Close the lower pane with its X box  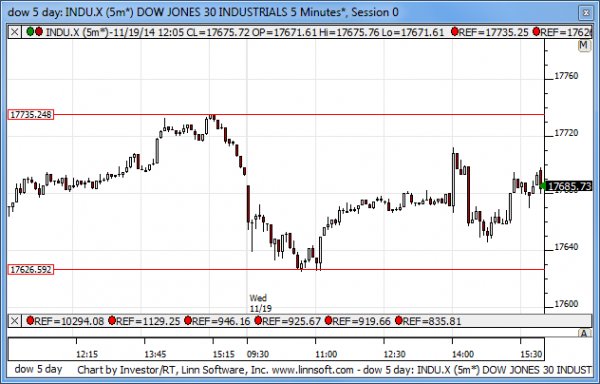(15, 321)
